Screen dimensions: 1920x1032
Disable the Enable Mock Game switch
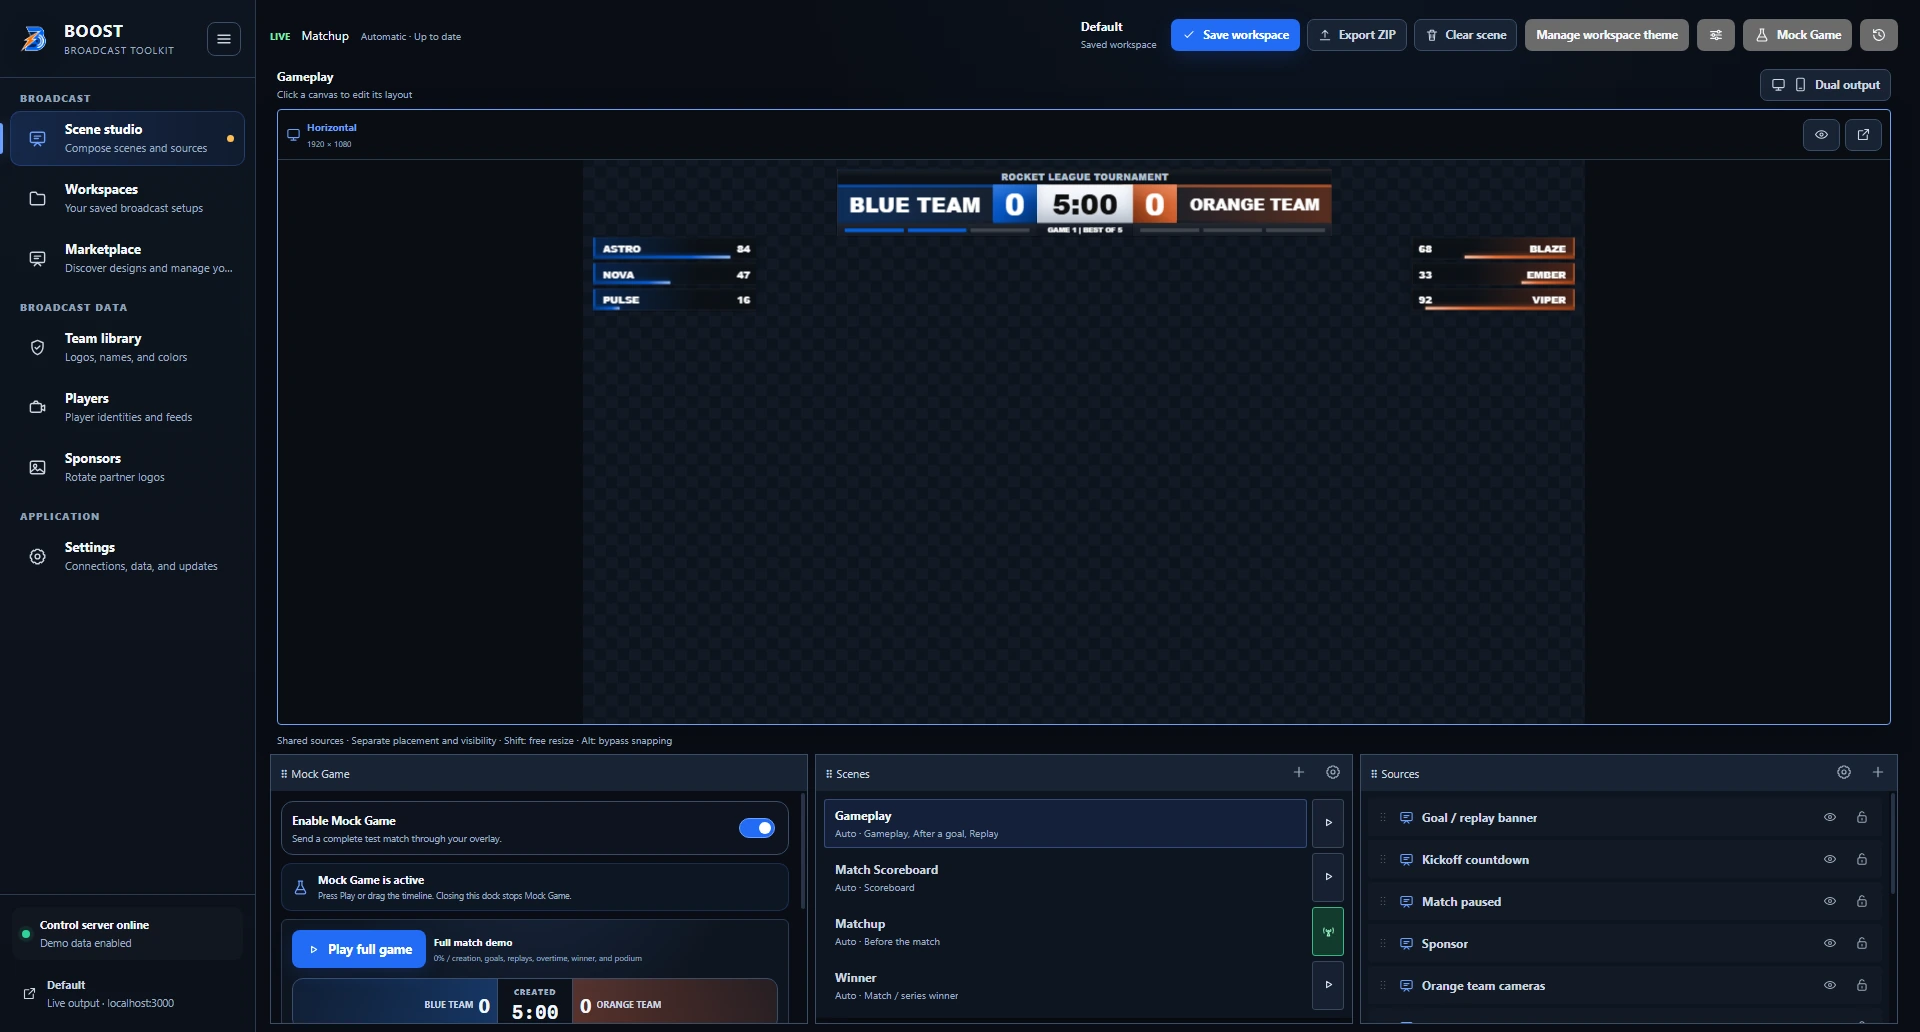(x=757, y=828)
